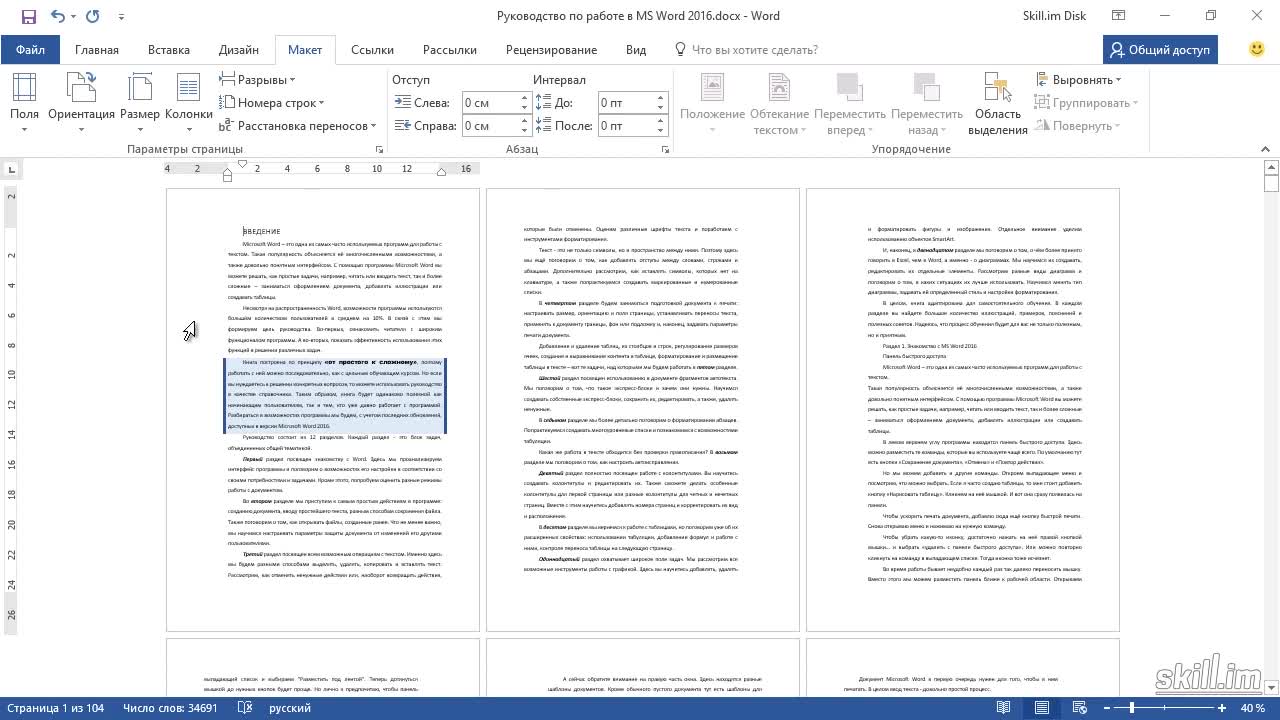Click the После spacing-after input field
This screenshot has width=1280, height=720.
[626, 126]
